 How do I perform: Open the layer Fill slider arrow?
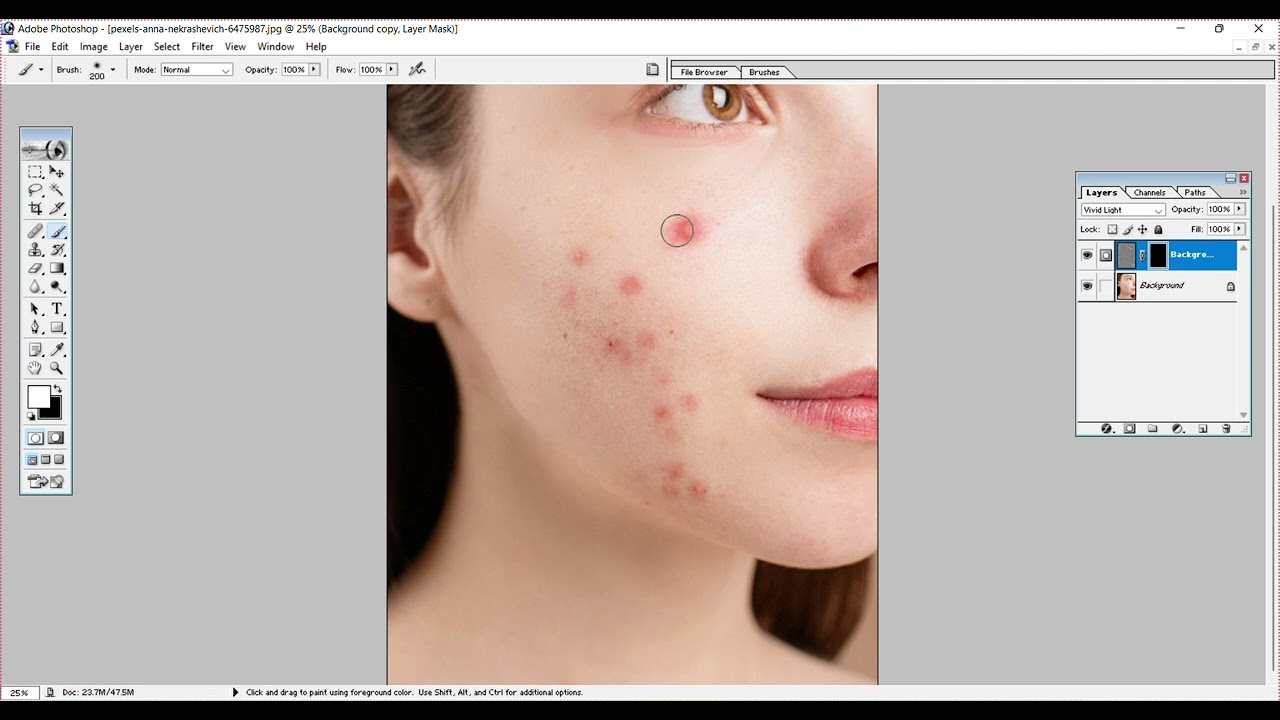[1239, 229]
